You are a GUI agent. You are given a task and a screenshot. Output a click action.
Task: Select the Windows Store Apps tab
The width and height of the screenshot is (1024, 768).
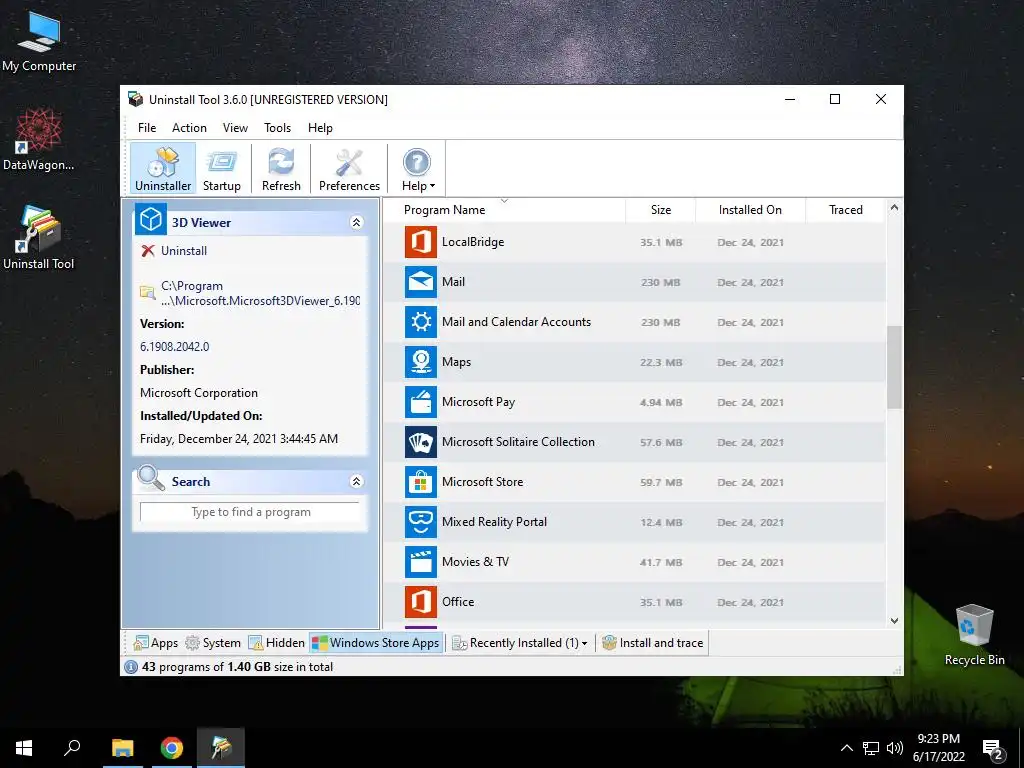point(376,643)
